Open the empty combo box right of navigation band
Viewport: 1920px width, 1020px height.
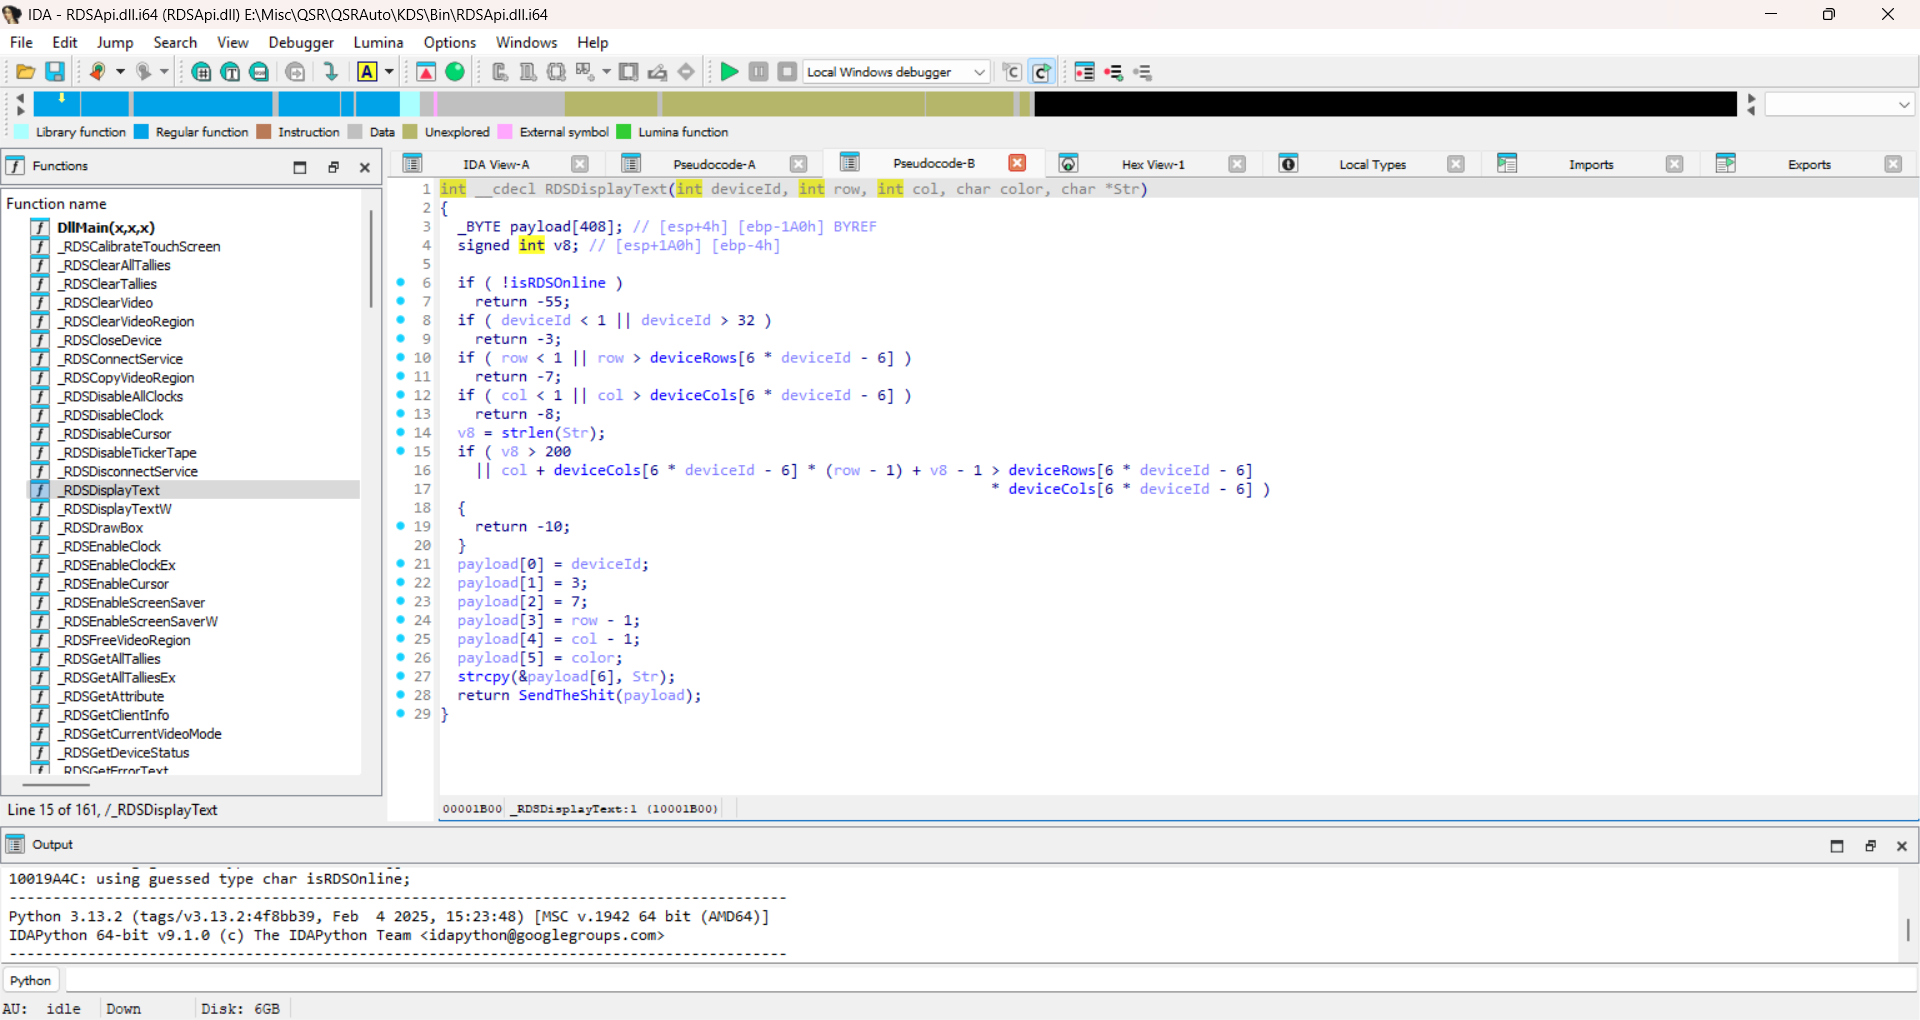click(1840, 104)
